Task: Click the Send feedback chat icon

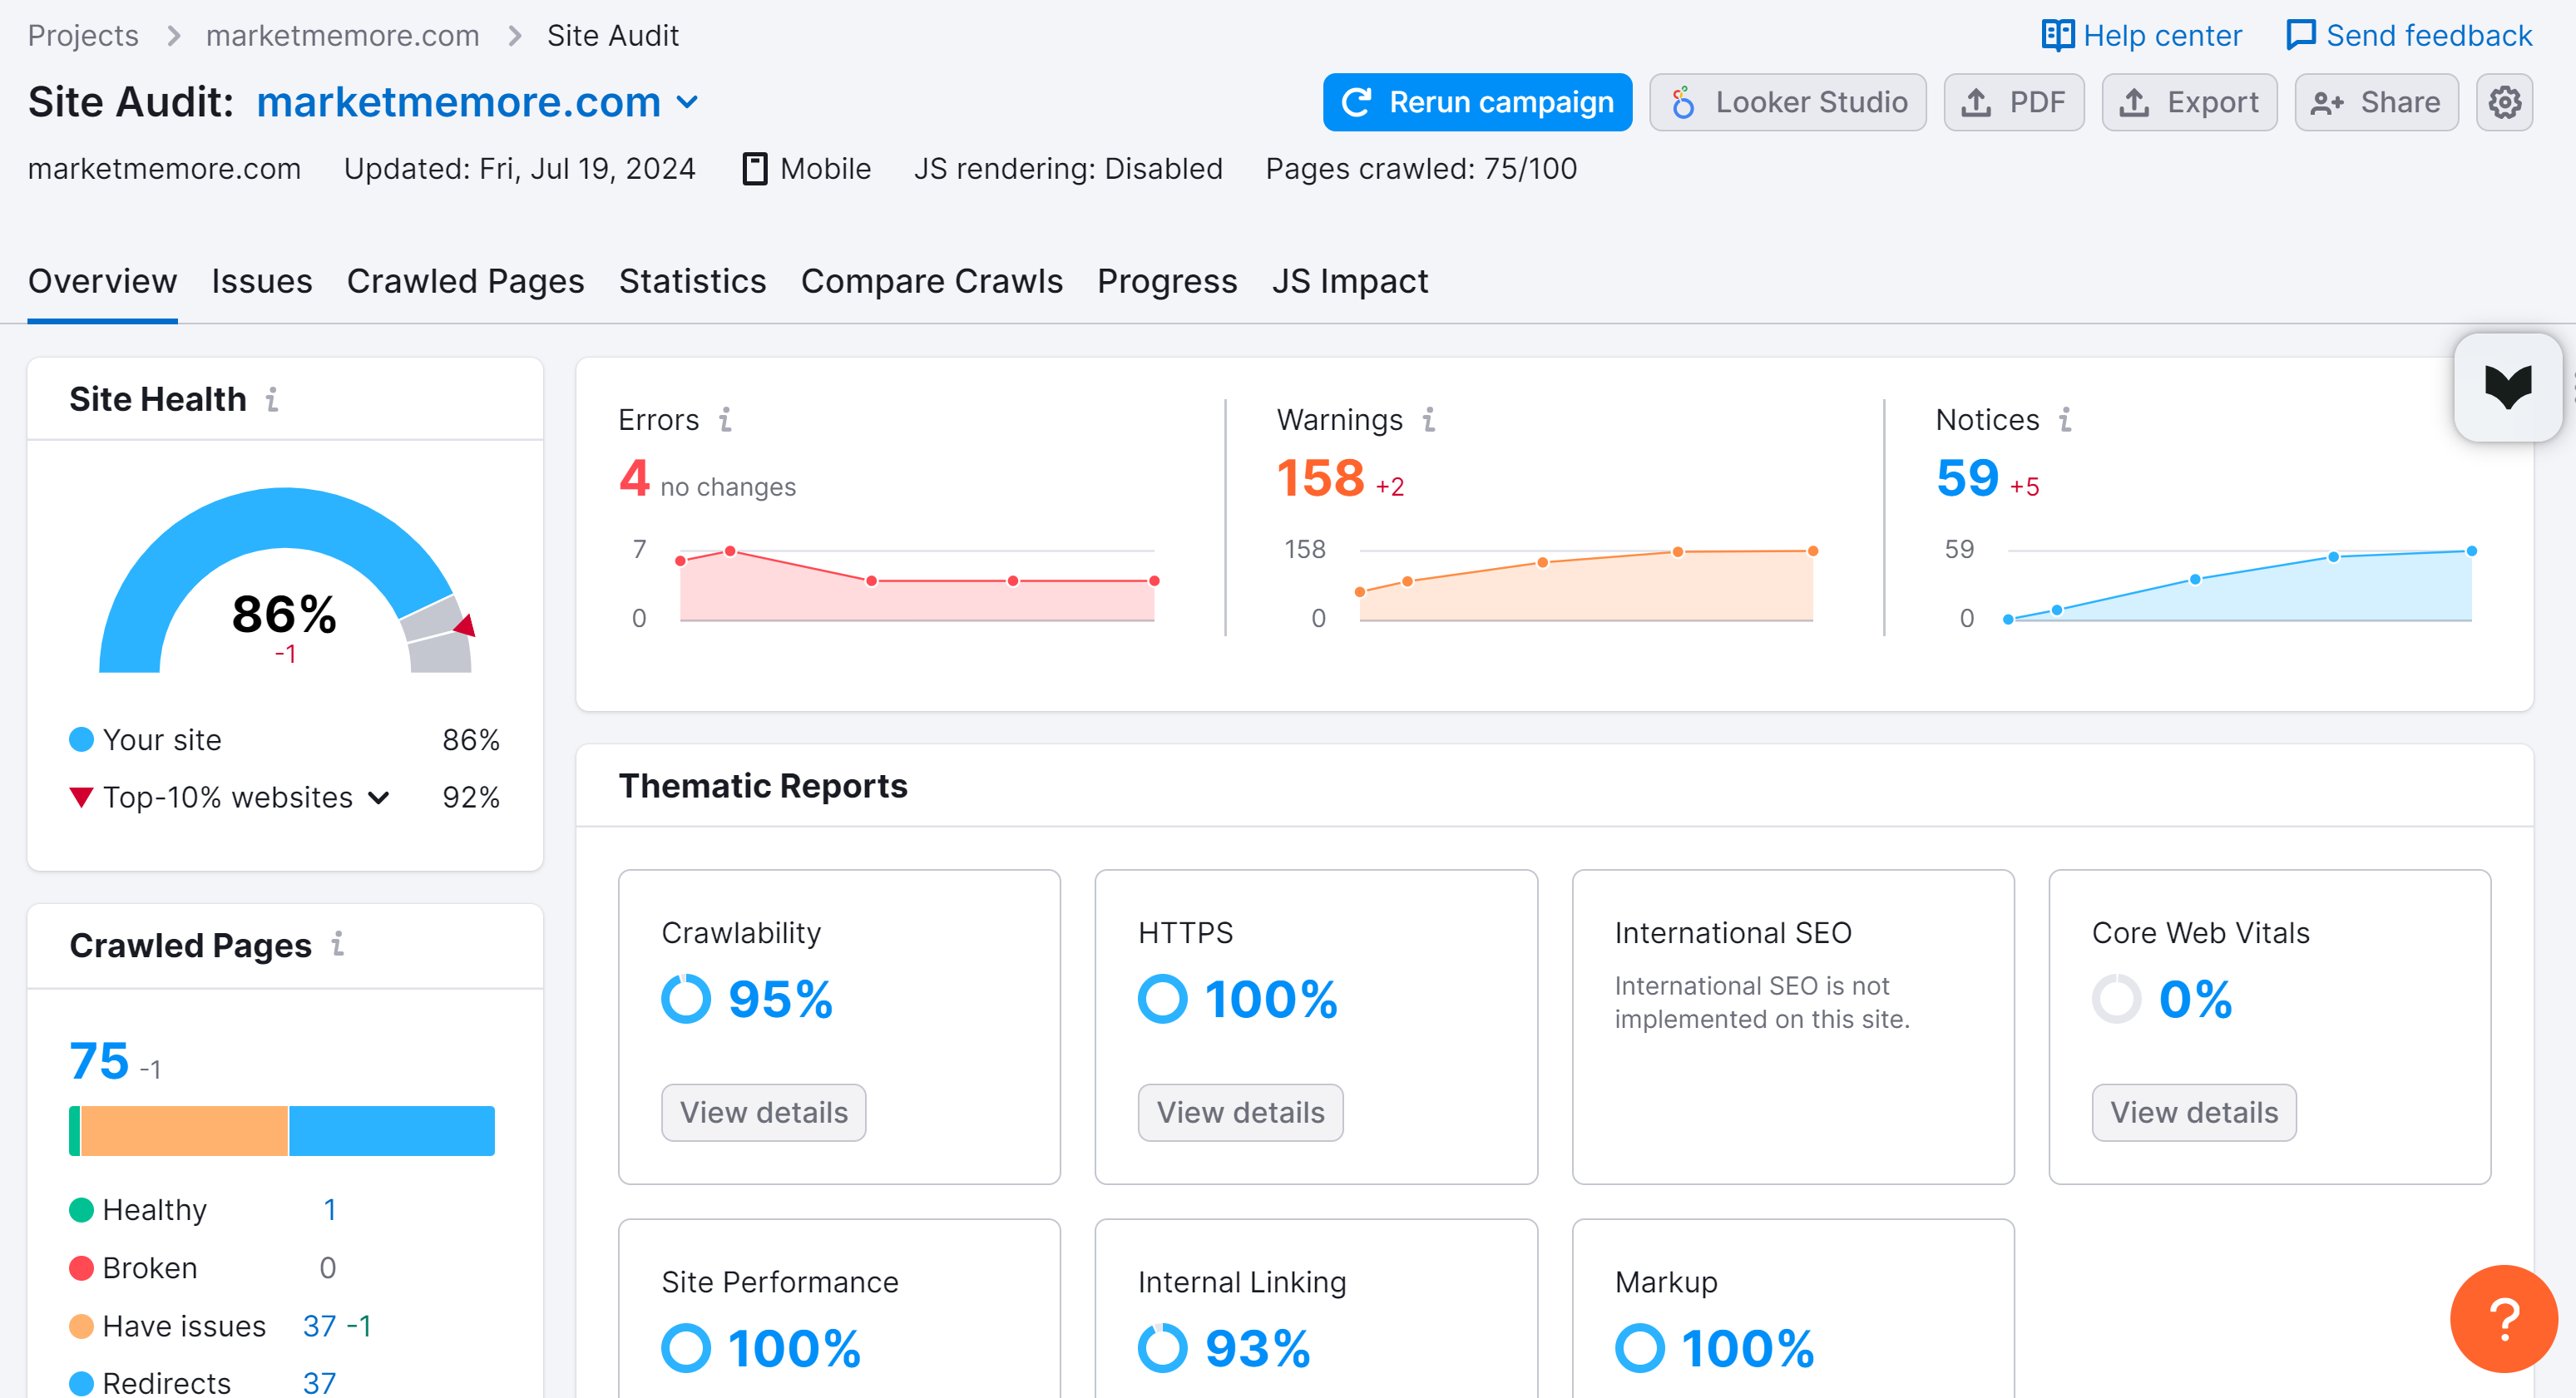Action: 2301,36
